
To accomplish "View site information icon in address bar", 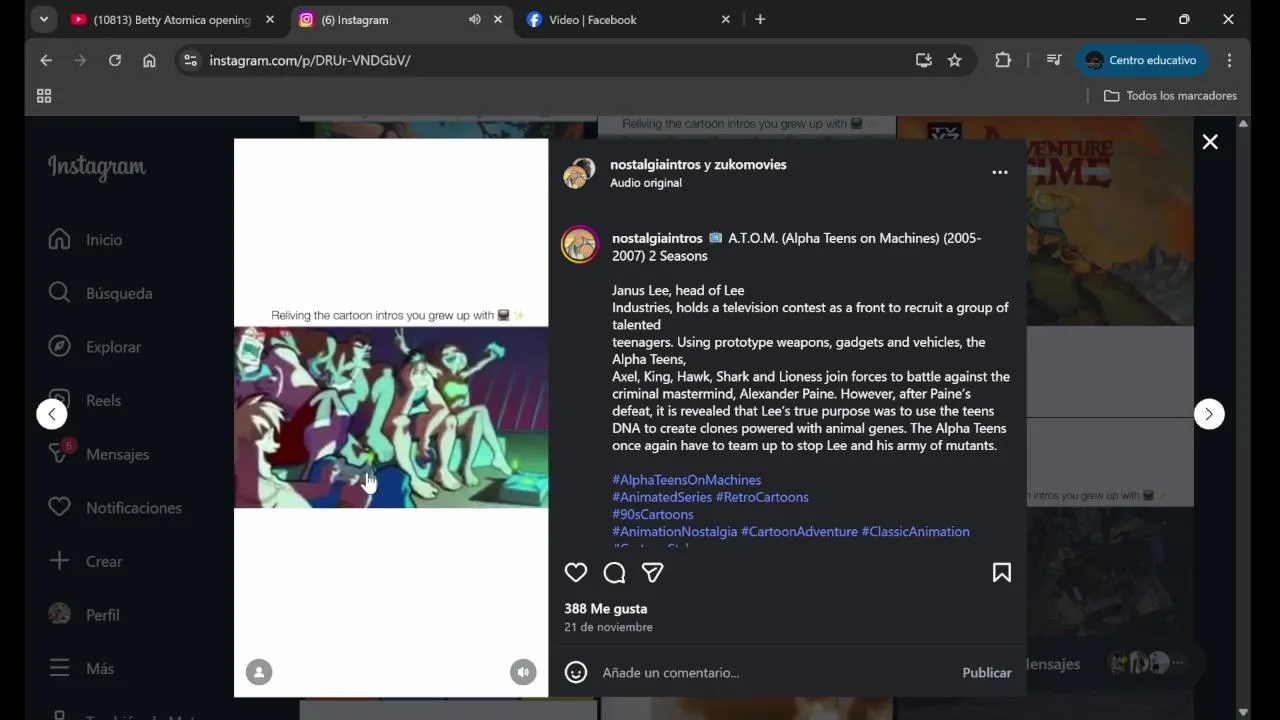I will click(x=190, y=61).
